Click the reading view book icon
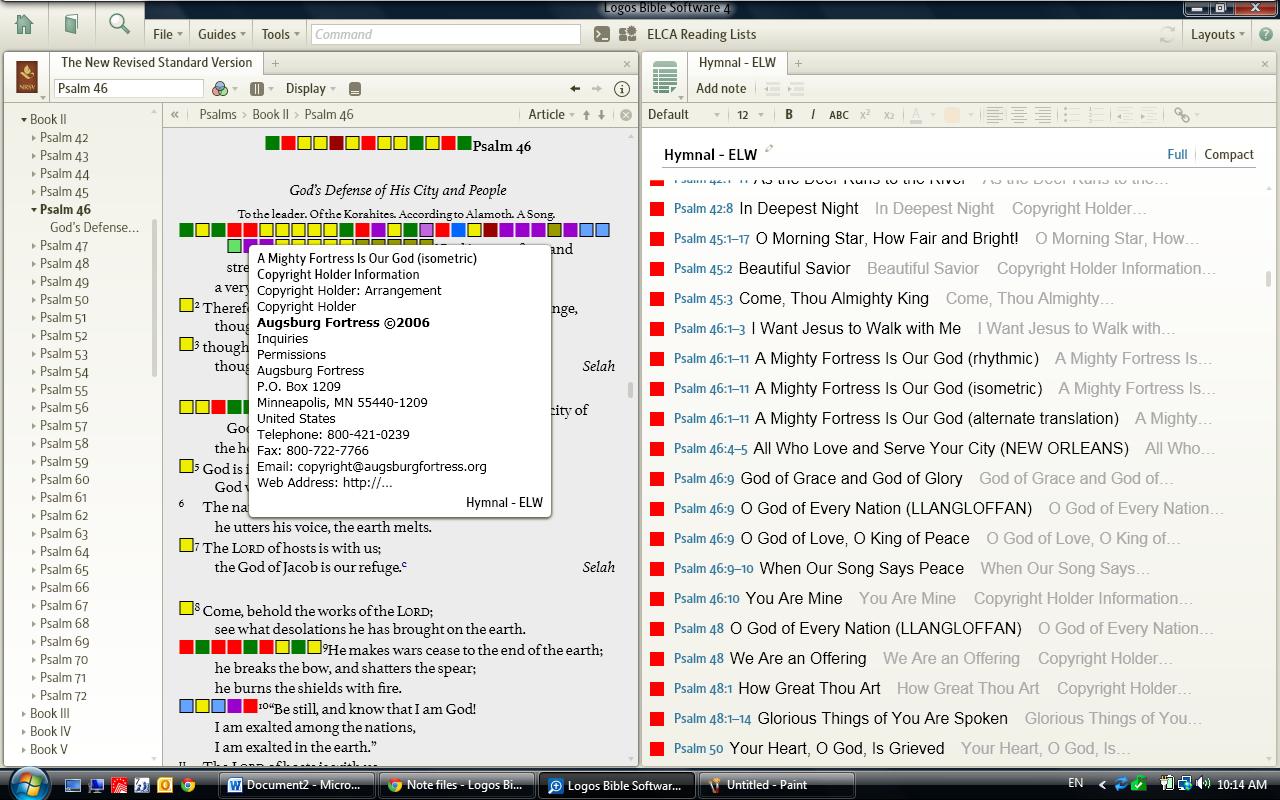1280x800 pixels. tap(354, 89)
